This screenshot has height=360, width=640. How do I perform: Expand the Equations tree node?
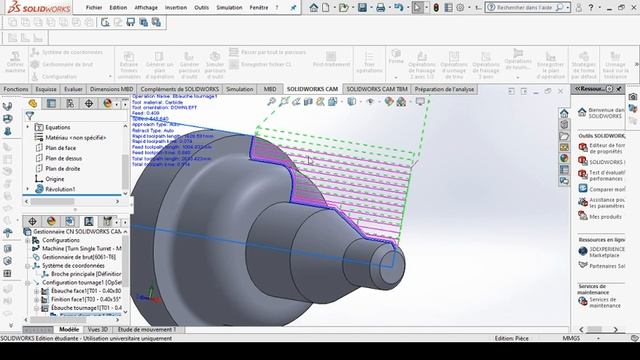click(28, 127)
